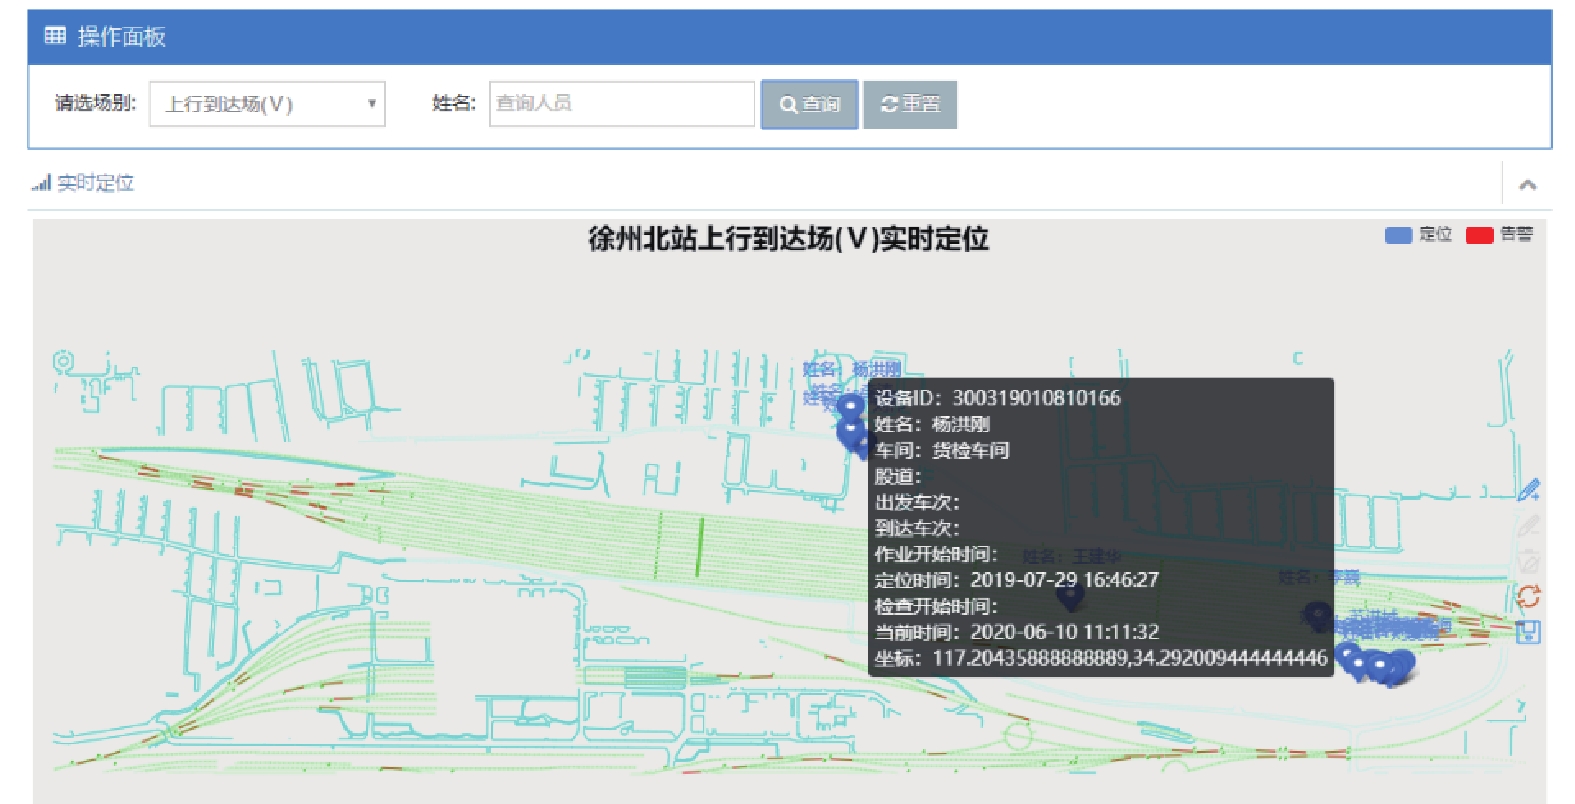Image resolution: width=1575 pixels, height=804 pixels.
Task: Click the 操作面板 grid icon
Action: coord(55,36)
